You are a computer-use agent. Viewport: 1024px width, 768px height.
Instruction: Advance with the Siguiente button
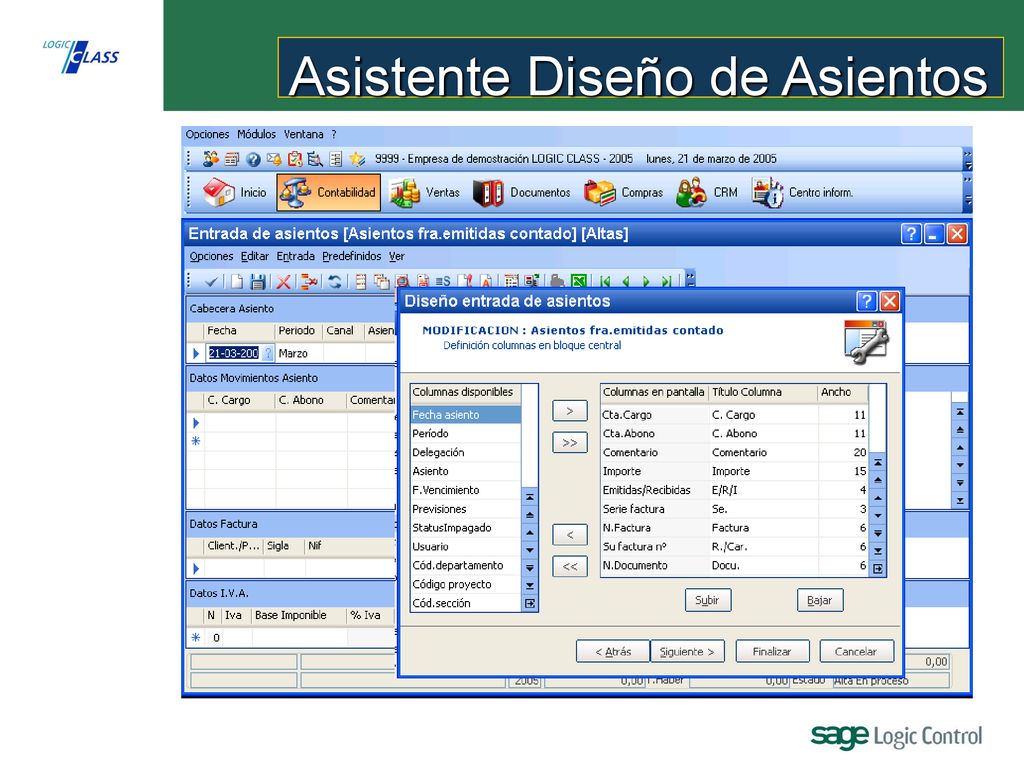coord(687,651)
